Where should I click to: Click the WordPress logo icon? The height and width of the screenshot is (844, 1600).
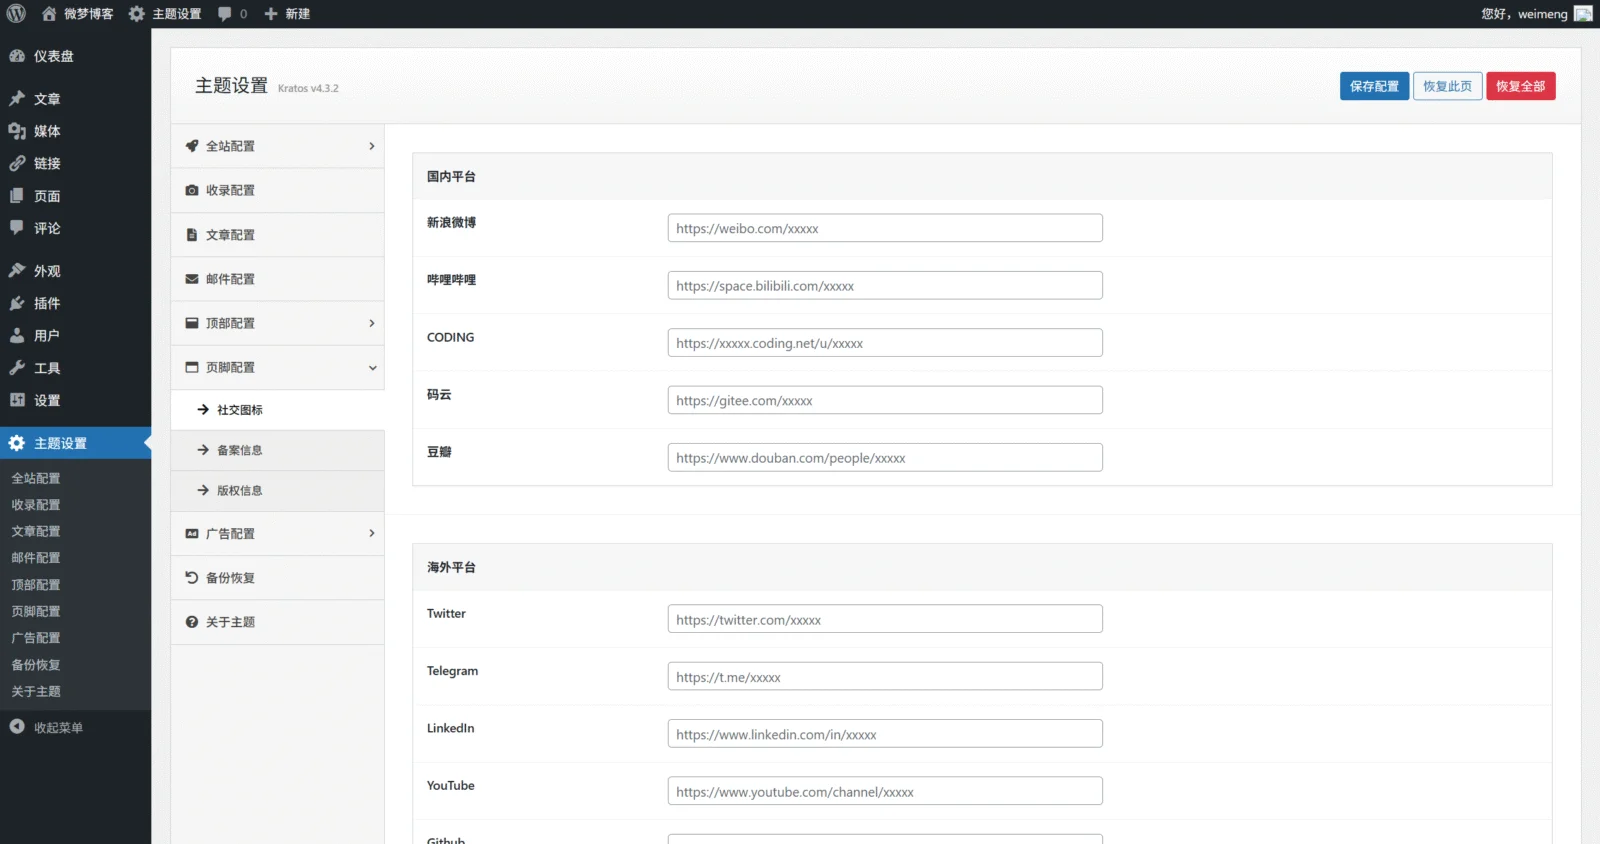tap(16, 14)
